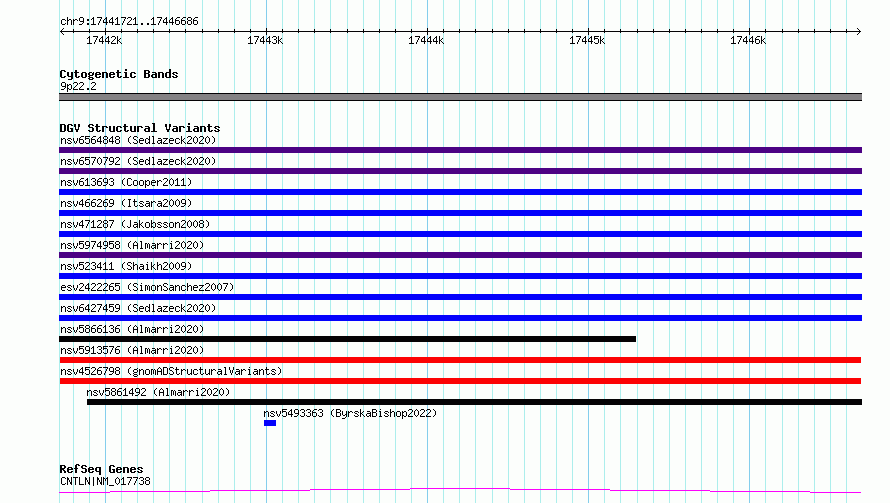Click the 17445k ruler tick label
Image resolution: width=890 pixels, height=503 pixels.
tap(587, 40)
